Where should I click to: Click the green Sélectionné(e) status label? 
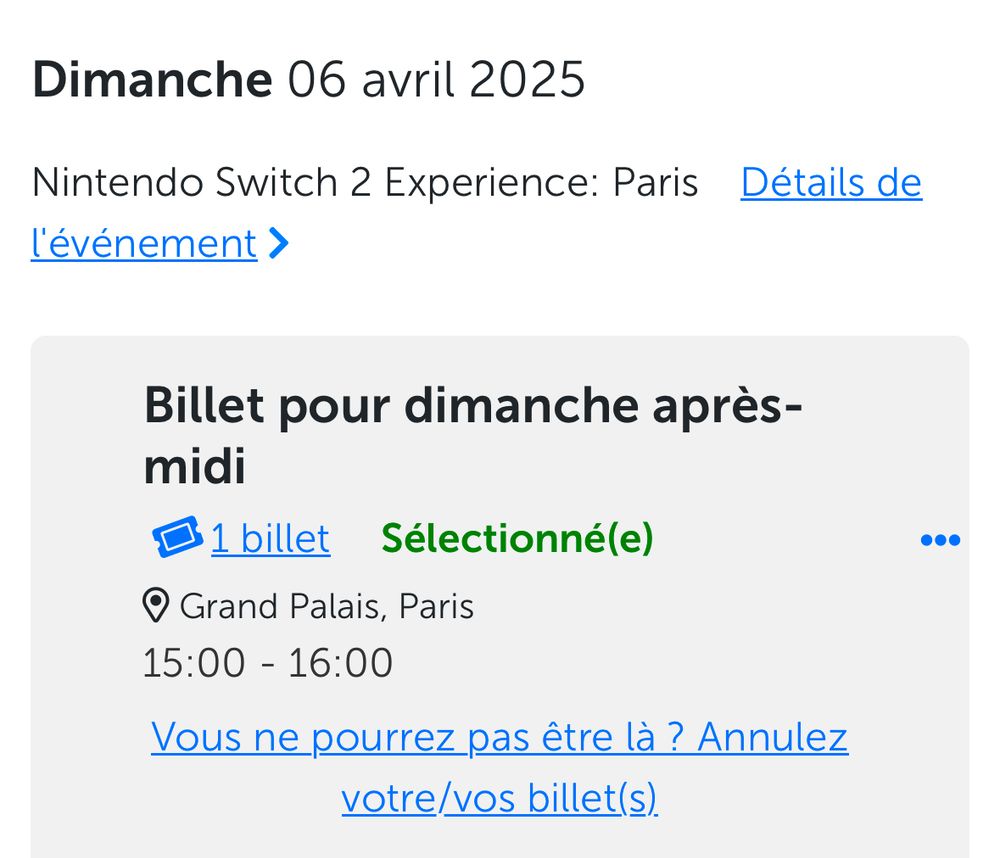(517, 539)
